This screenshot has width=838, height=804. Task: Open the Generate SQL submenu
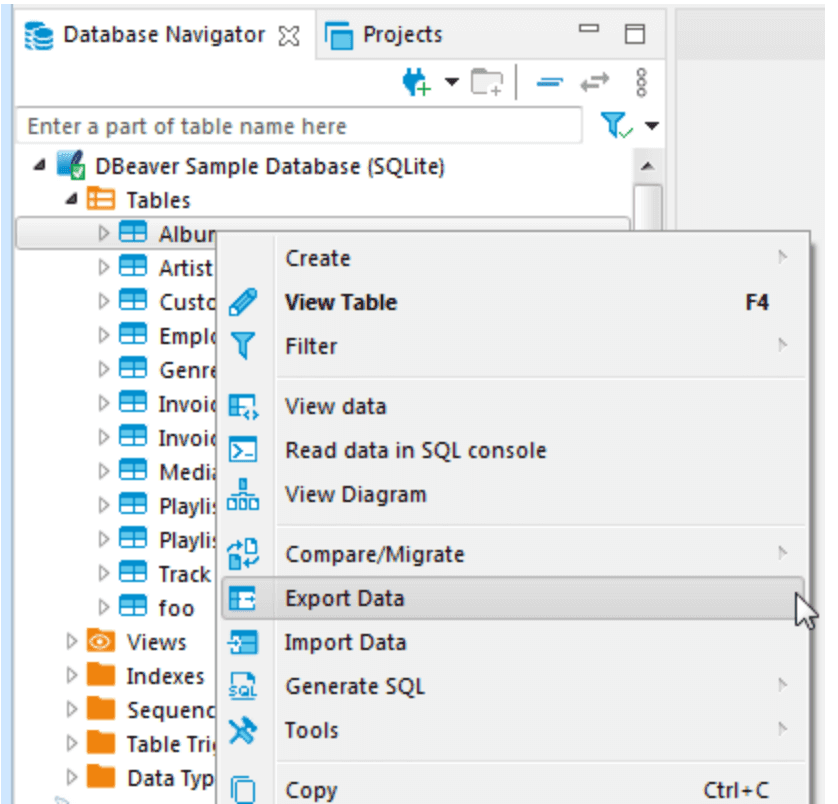coord(513,686)
